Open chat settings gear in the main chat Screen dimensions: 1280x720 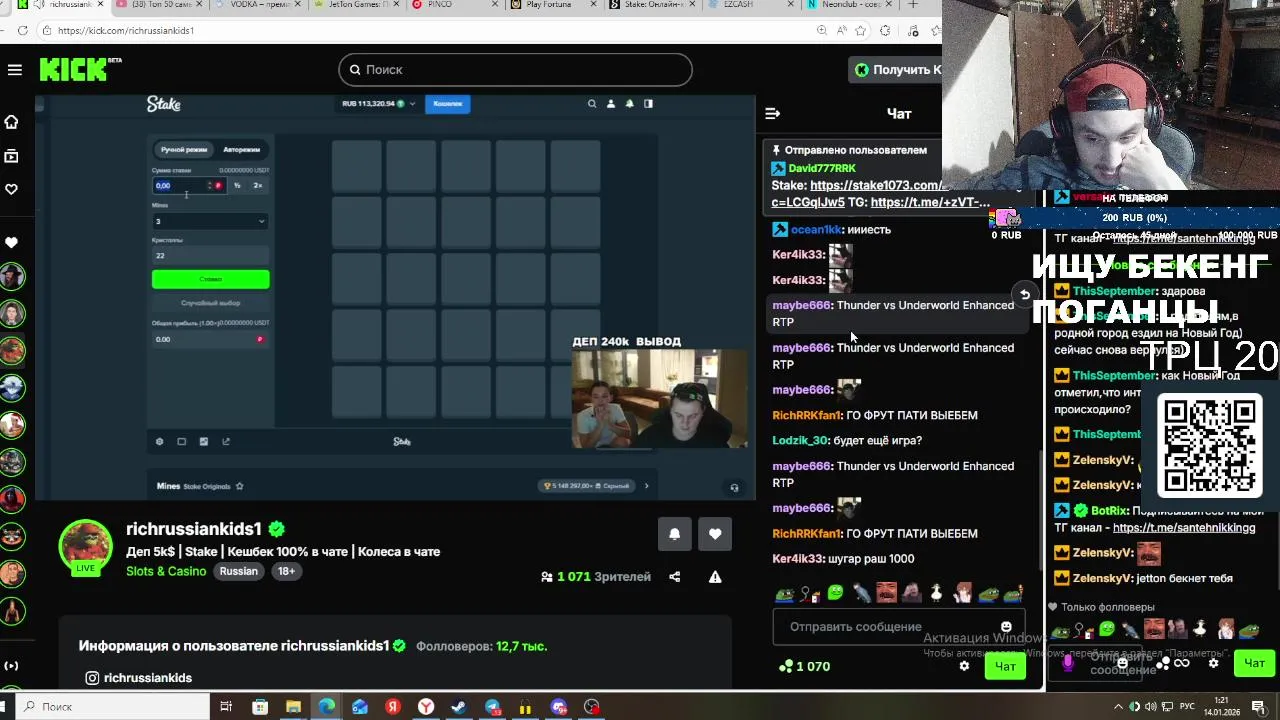964,666
